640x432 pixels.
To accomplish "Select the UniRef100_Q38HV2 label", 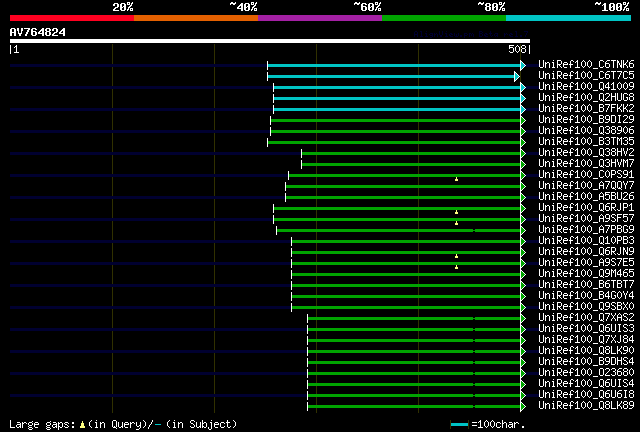I will 586,153.
